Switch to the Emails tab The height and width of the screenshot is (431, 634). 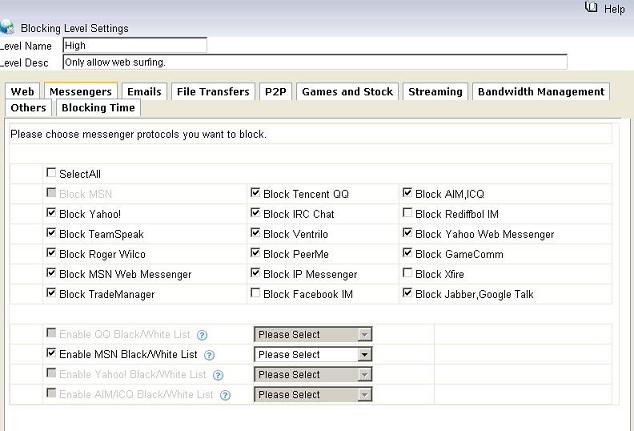tap(144, 91)
